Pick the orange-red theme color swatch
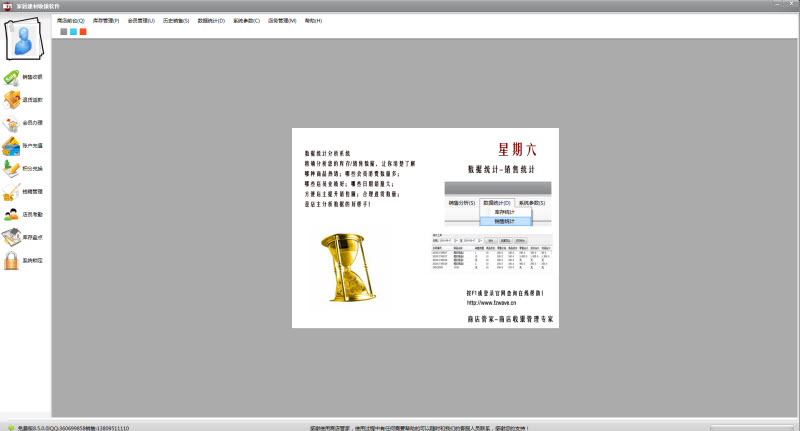 click(x=83, y=32)
